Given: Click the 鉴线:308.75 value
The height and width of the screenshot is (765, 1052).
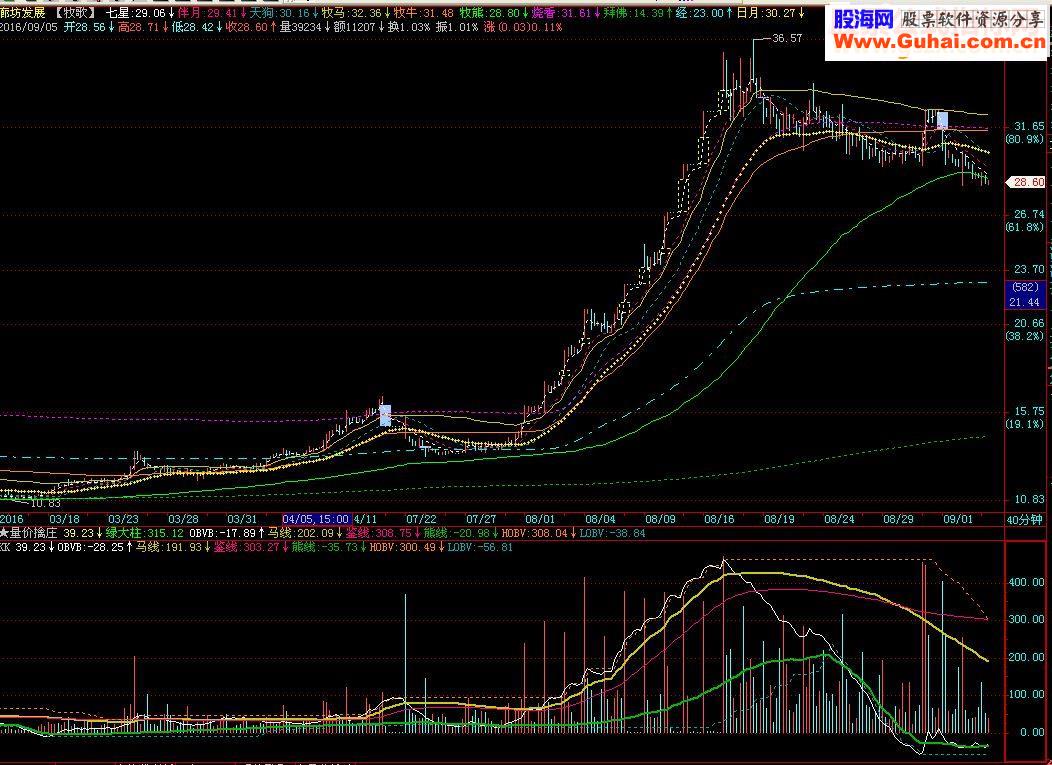Looking at the screenshot, I should point(378,533).
